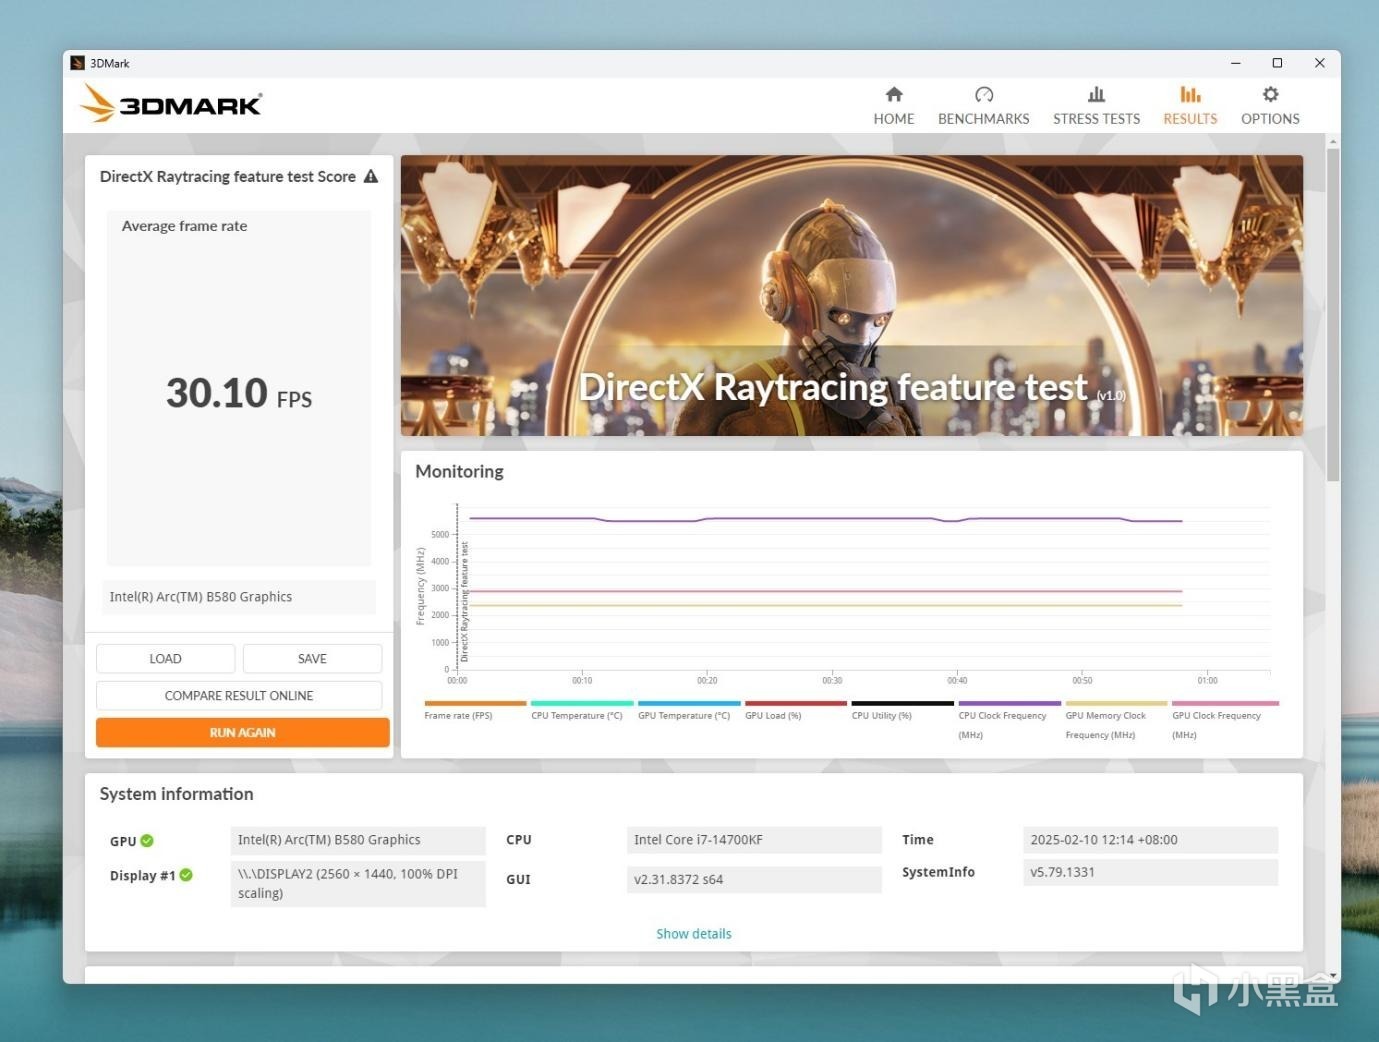Click the 3DMark logo

coord(171,104)
